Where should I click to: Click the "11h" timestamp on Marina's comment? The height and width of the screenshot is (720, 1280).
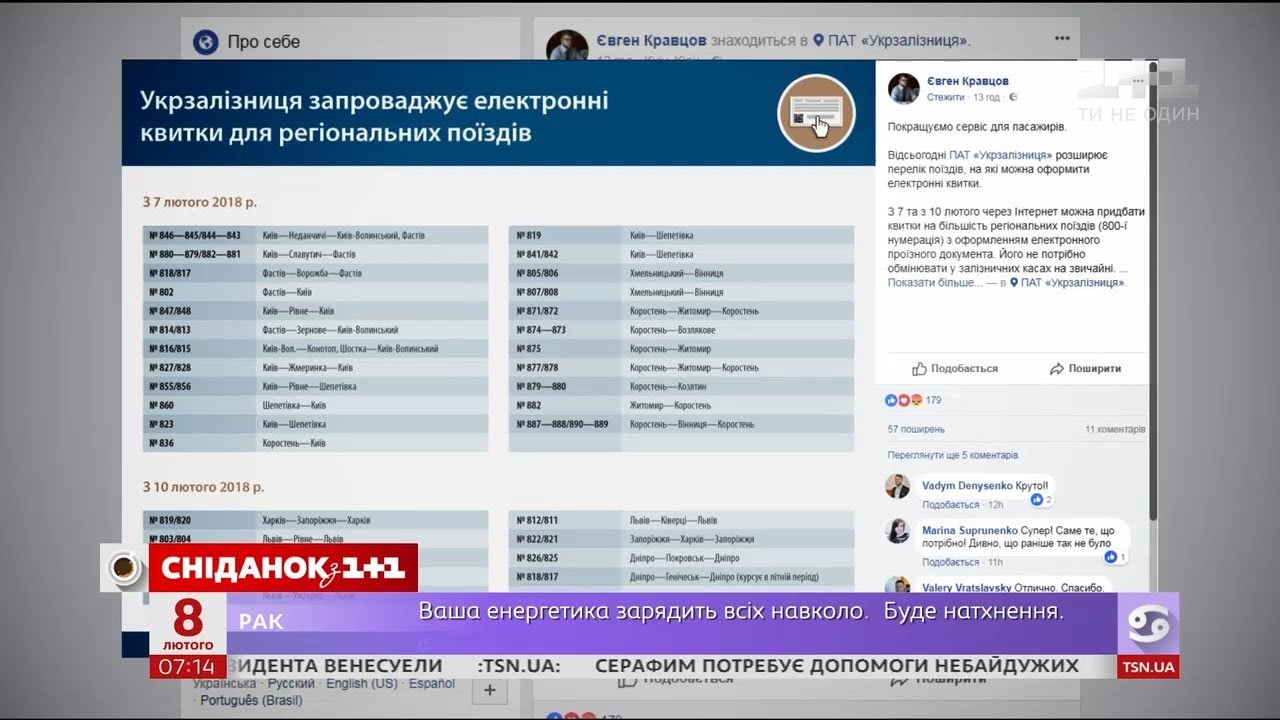pos(993,562)
